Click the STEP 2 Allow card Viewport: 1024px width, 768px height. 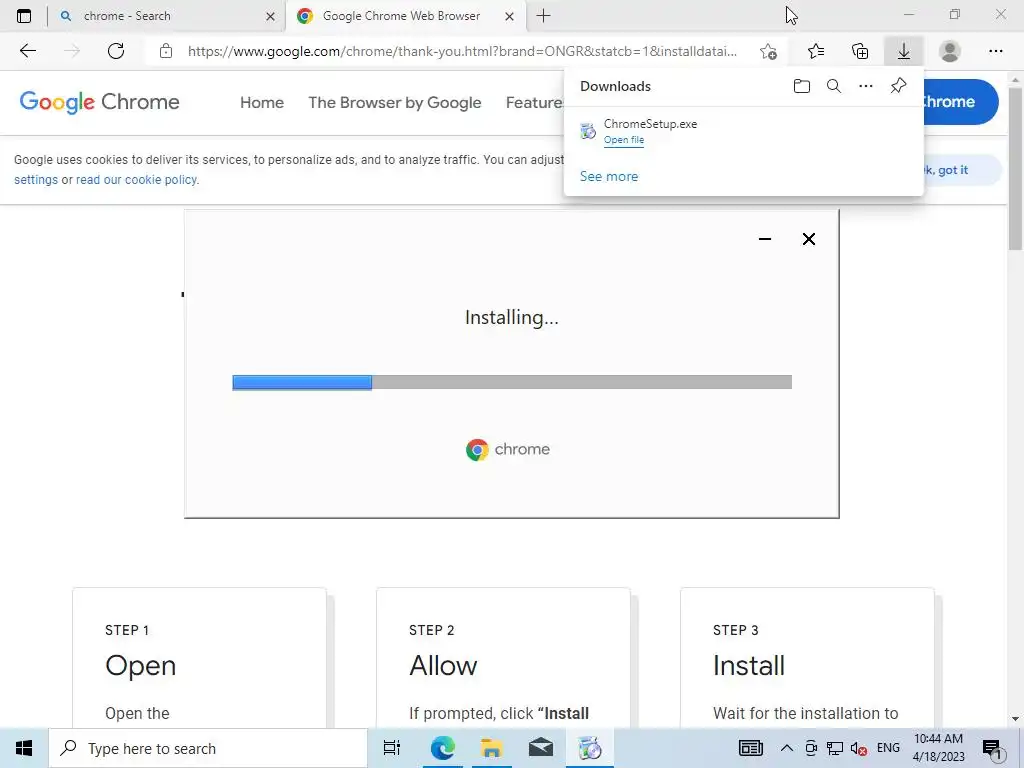click(503, 658)
